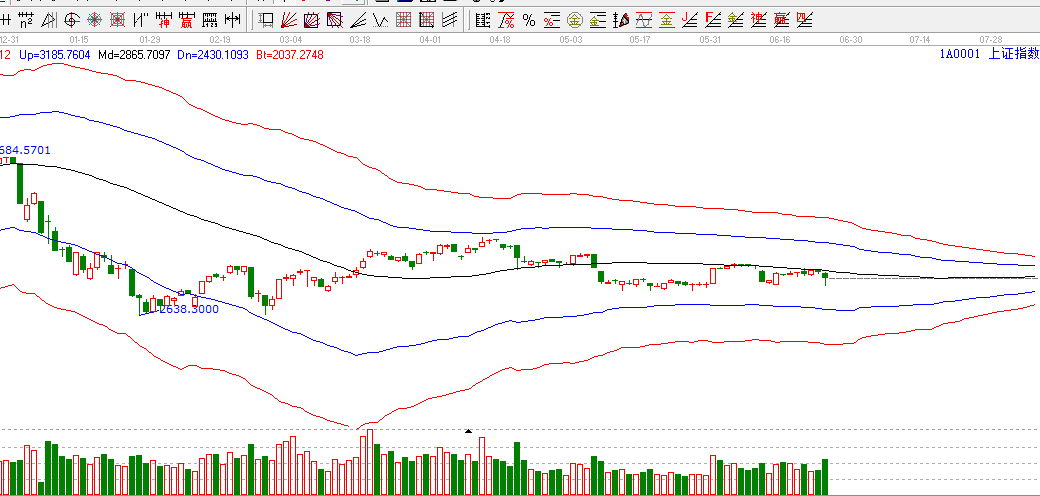Choose the dotted grid tool icon

[x=210, y=19]
